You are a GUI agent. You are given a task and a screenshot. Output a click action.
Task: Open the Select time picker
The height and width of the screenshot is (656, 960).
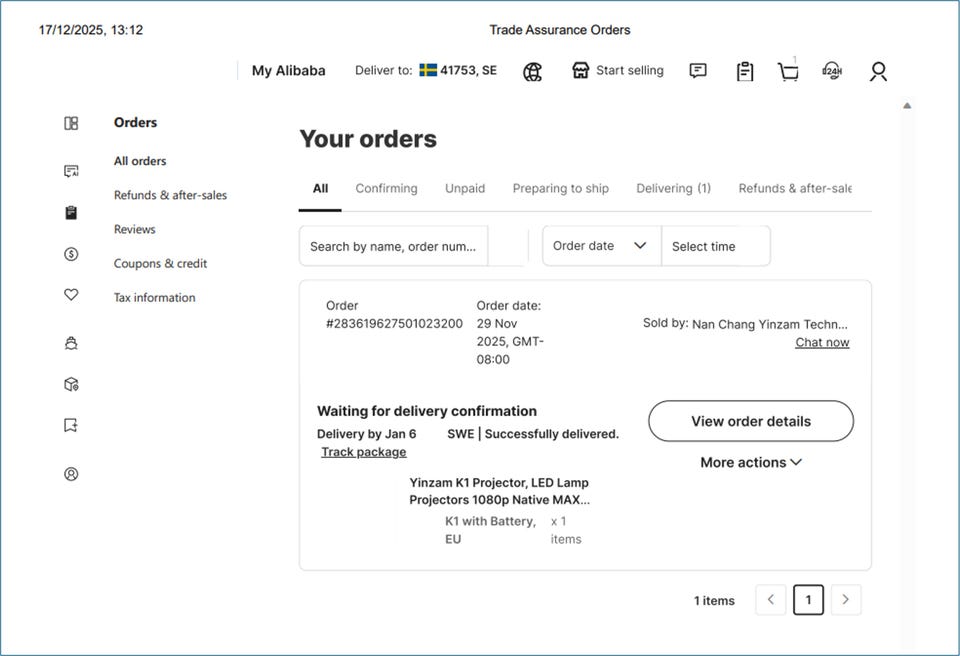tap(716, 246)
